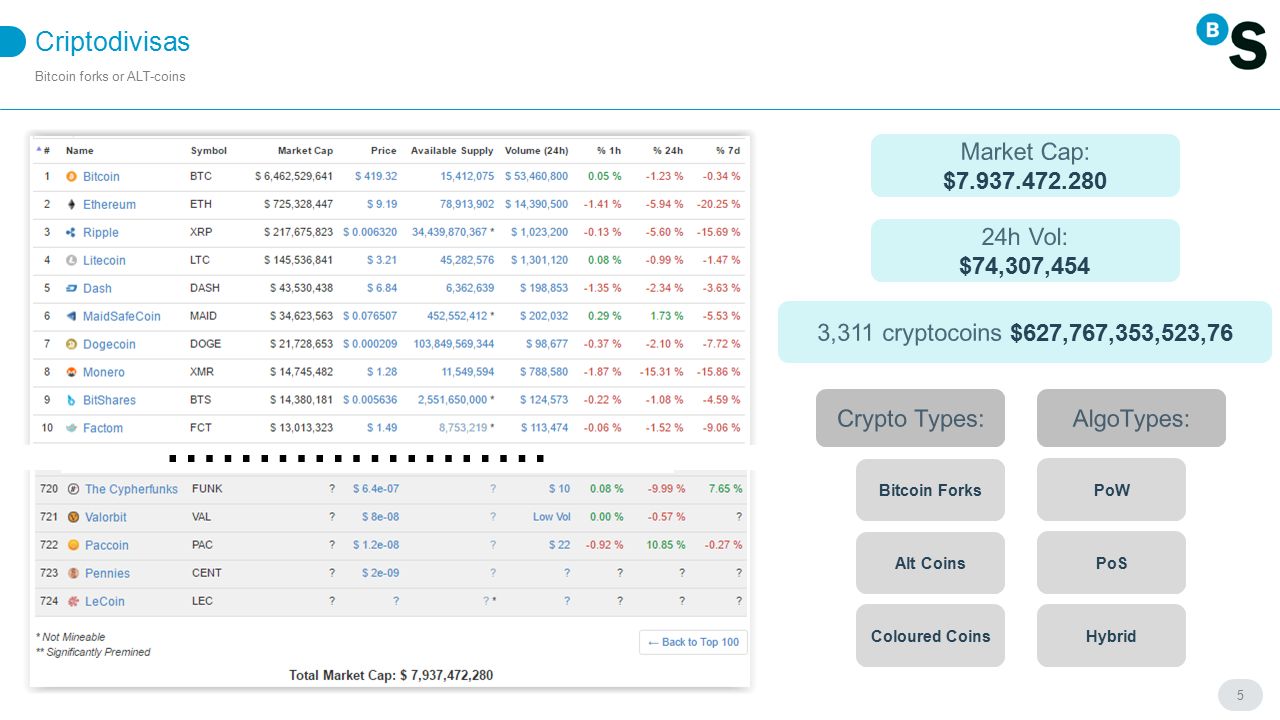Click Valorbit's Low Vol link
Image resolution: width=1280 pixels, height=720 pixels.
coord(552,517)
